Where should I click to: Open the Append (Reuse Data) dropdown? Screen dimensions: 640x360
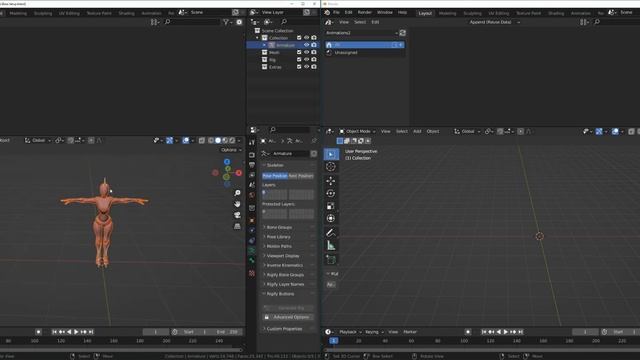[x=494, y=22]
